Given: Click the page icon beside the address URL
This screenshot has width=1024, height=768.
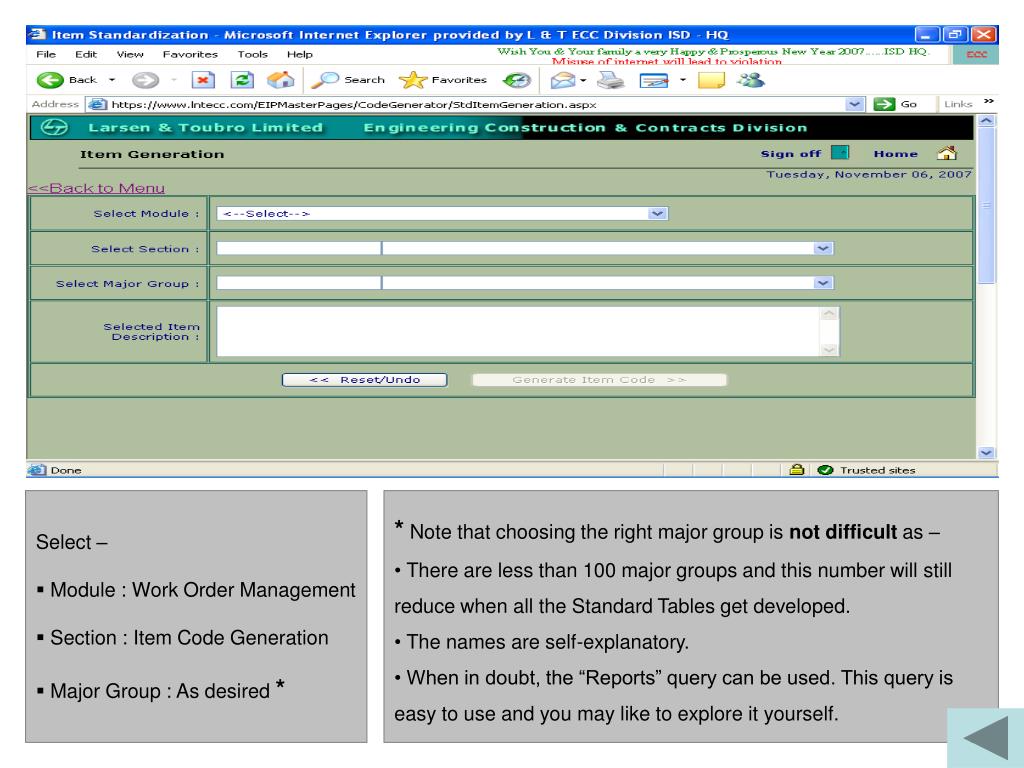Looking at the screenshot, I should click(x=97, y=104).
